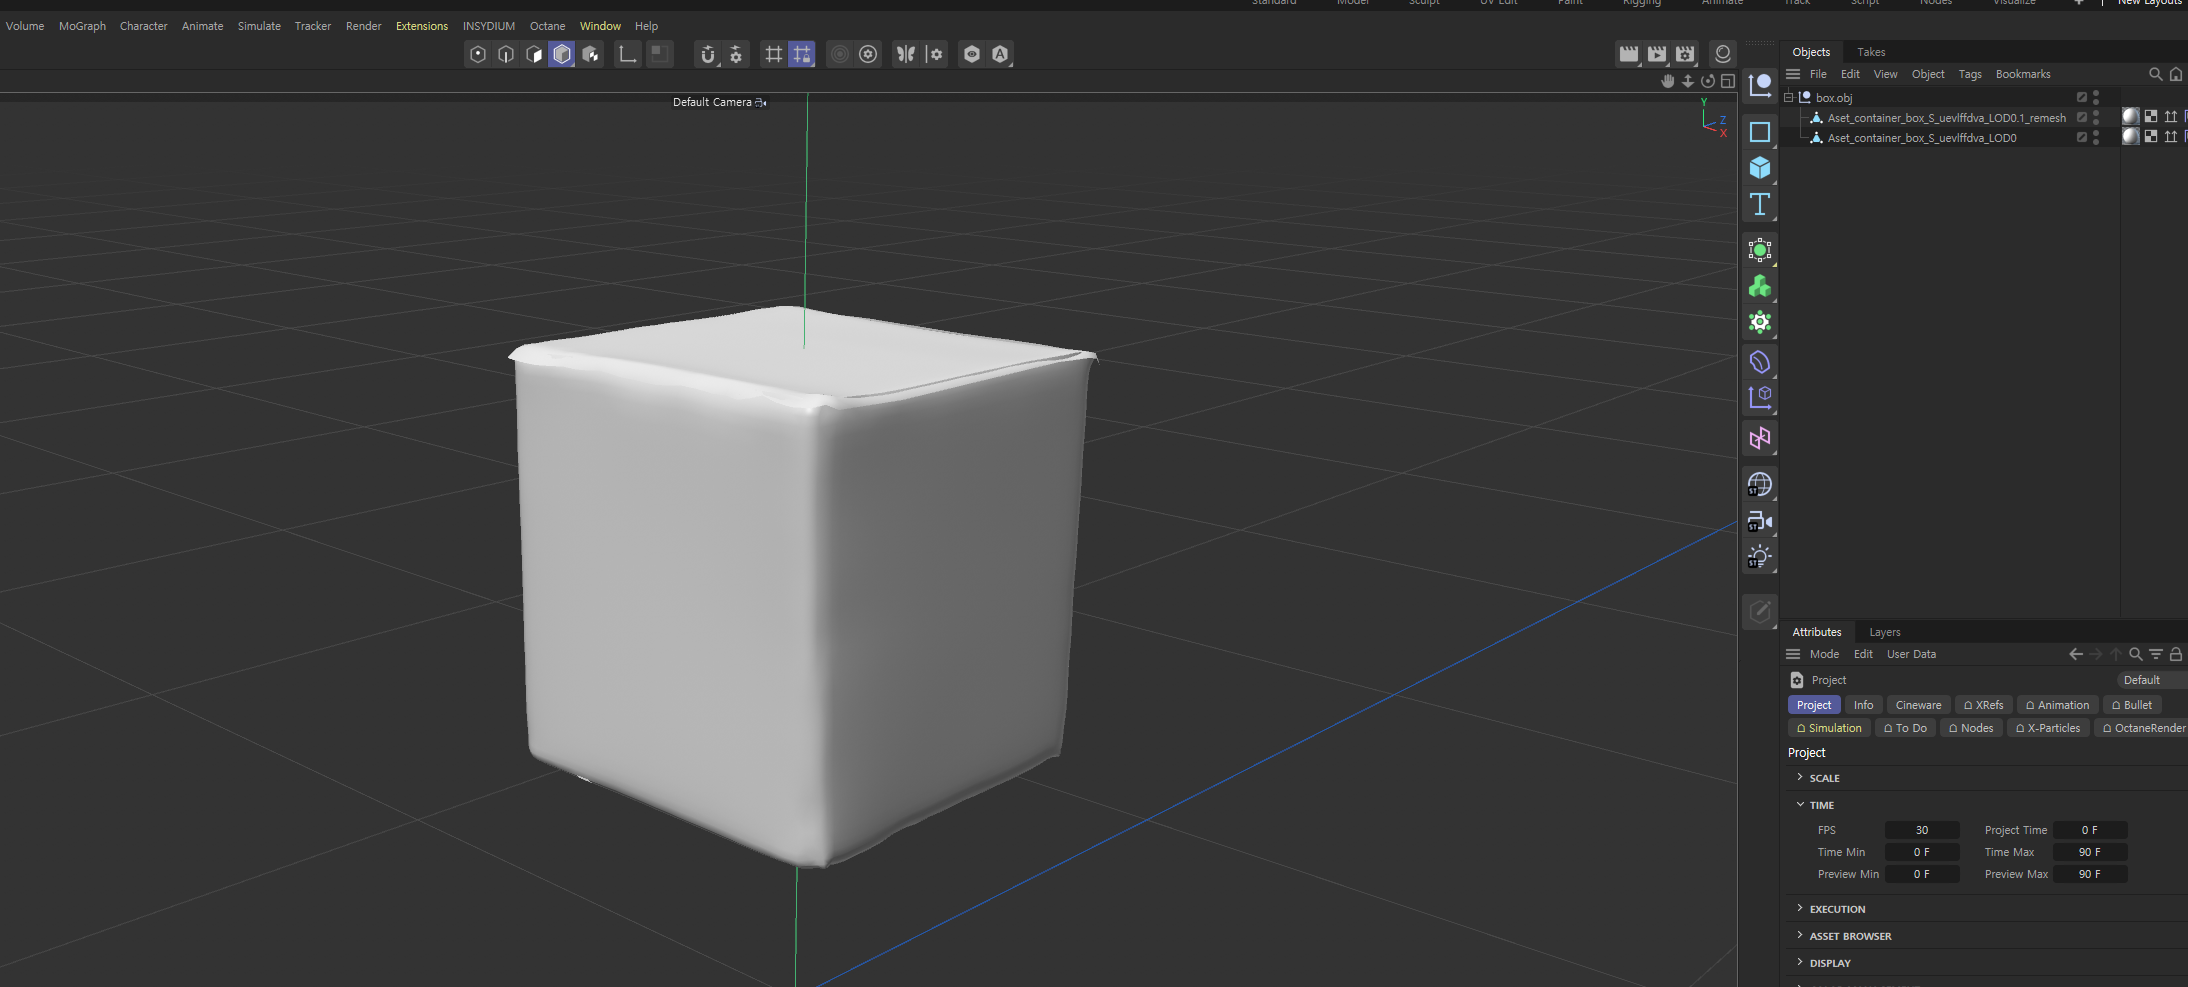Click the Environment globe palette icon
Image resolution: width=2188 pixels, height=987 pixels.
1760,485
